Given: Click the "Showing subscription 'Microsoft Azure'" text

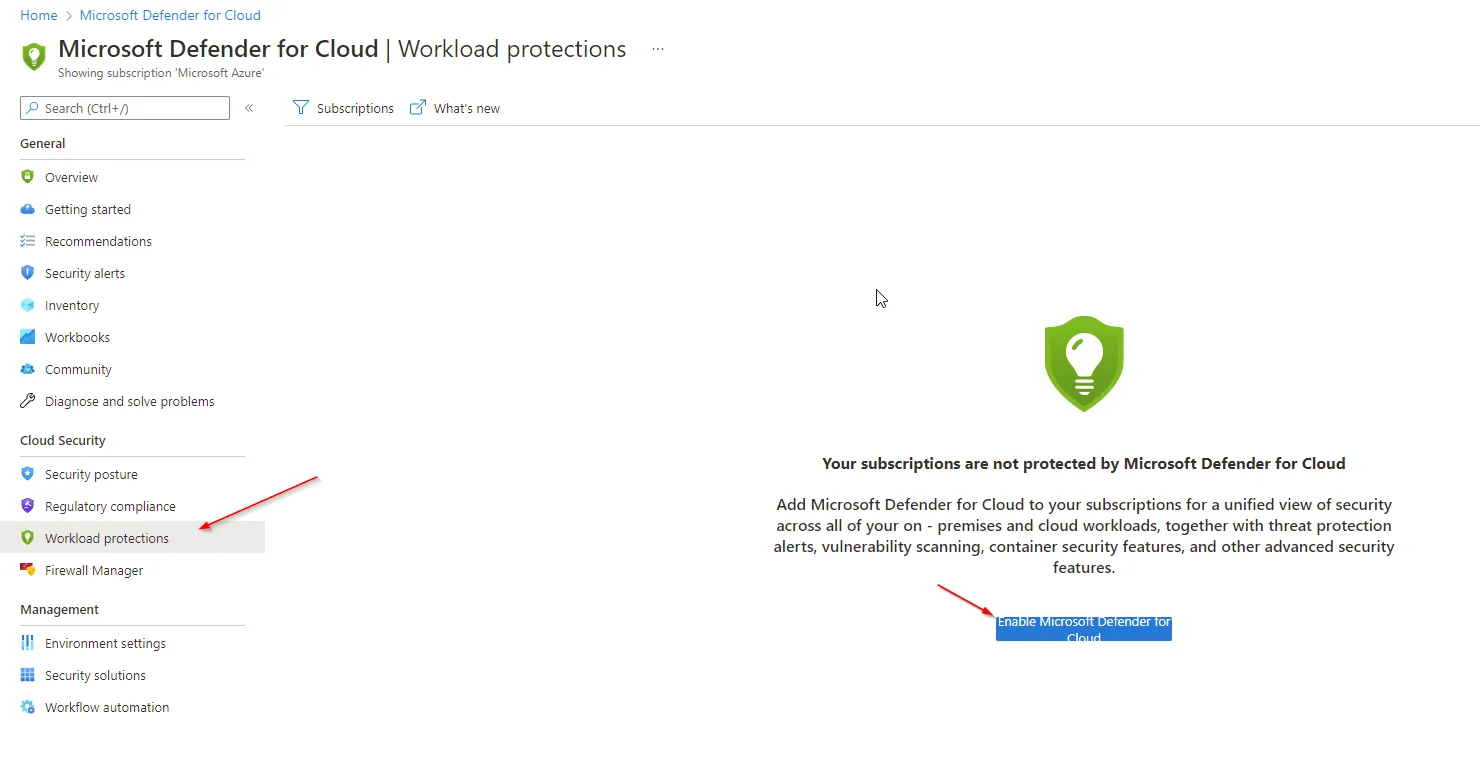Looking at the screenshot, I should (161, 73).
